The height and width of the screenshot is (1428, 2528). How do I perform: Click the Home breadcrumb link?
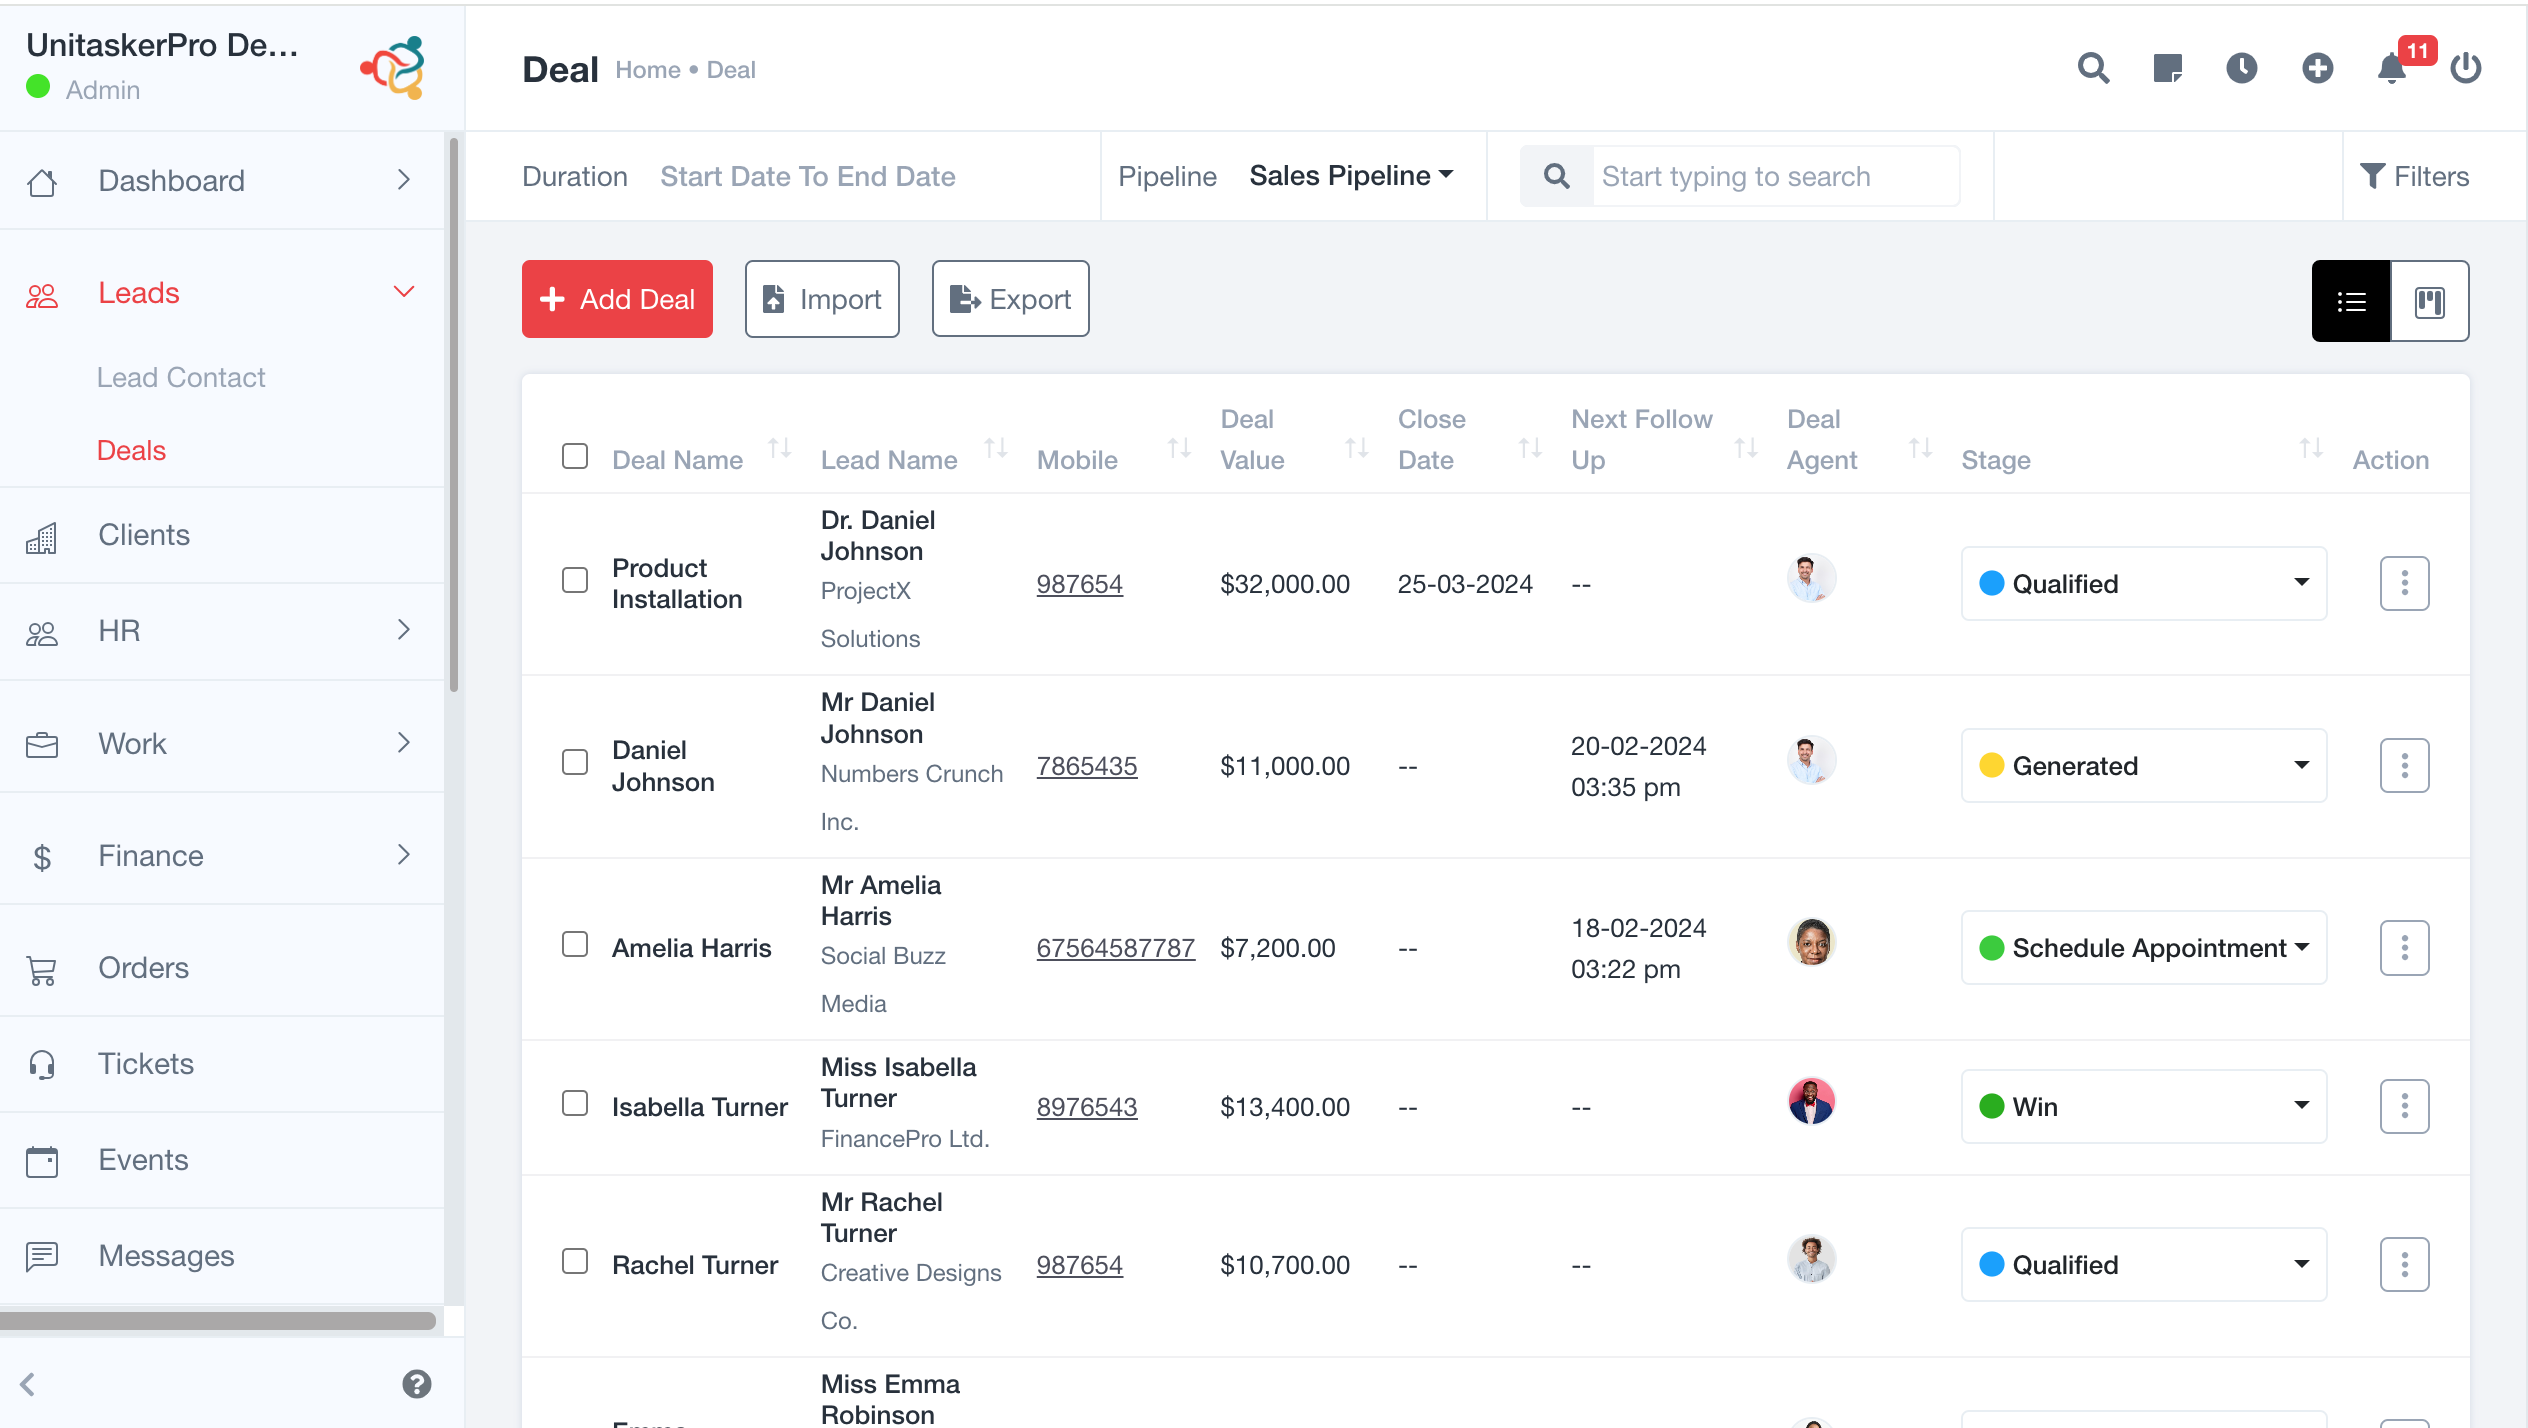pyautogui.click(x=648, y=70)
